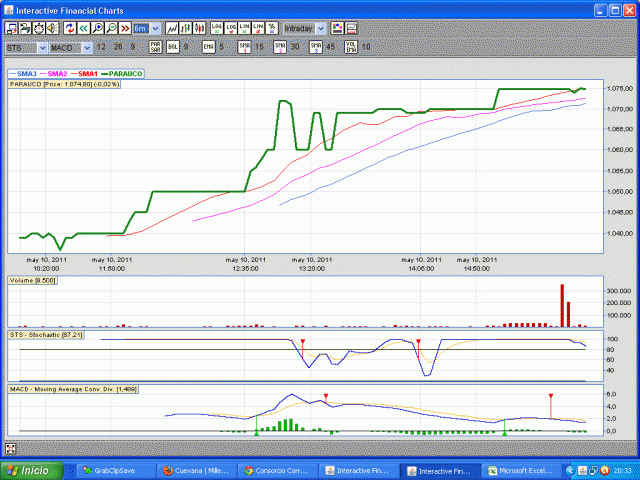Toggle the BOL Bollinger bands button
640x480 pixels.
(172, 47)
